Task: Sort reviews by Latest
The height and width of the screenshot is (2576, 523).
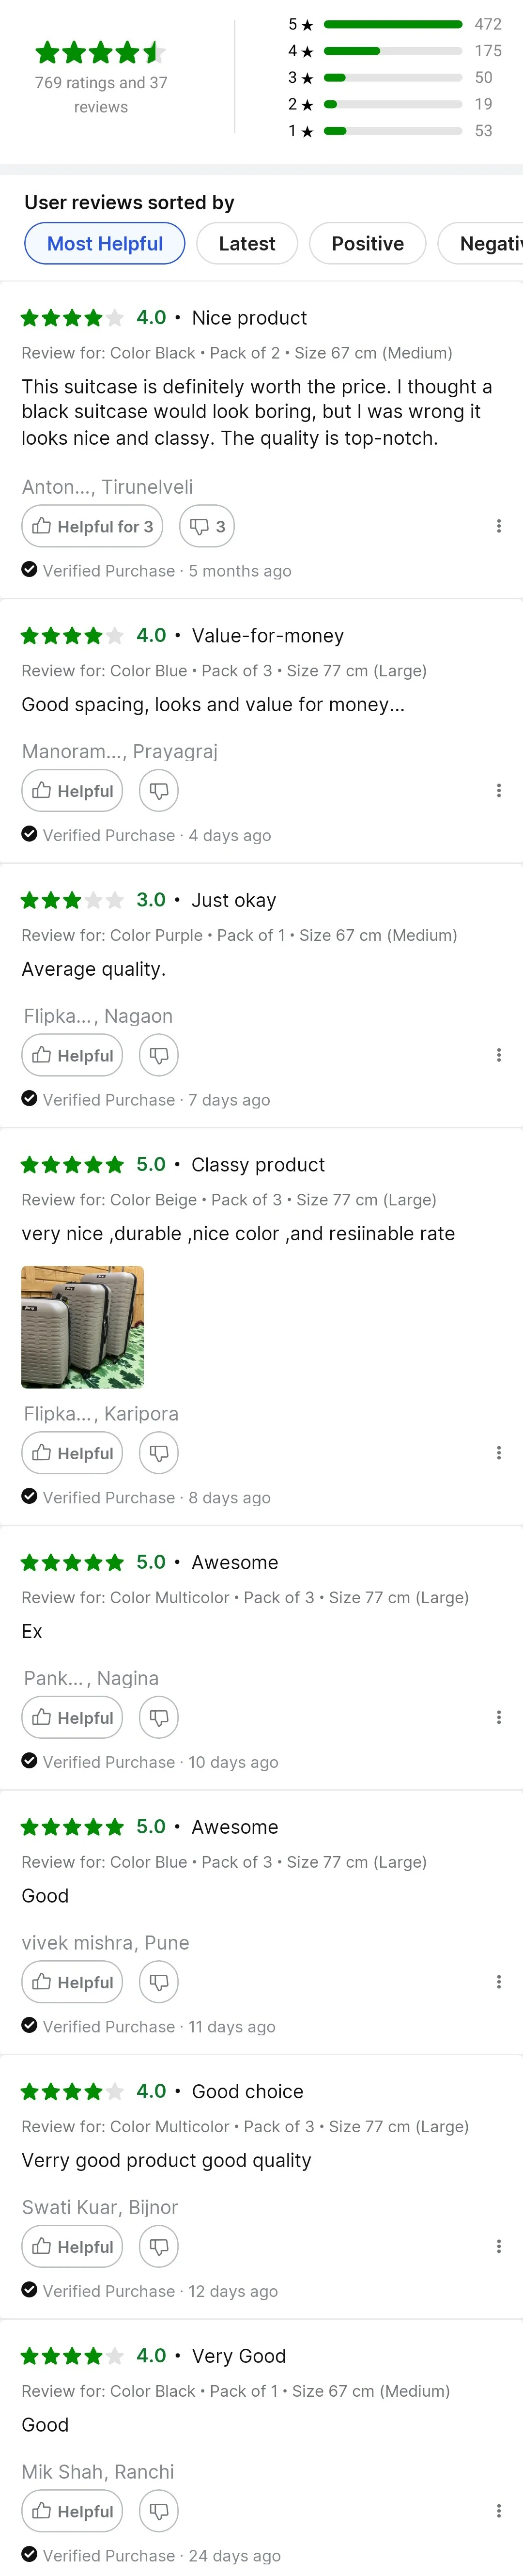Action: click(x=247, y=243)
